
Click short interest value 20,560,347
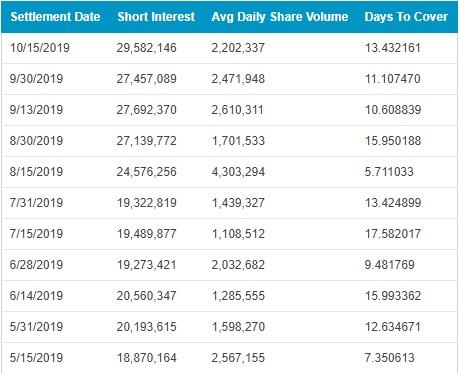click(x=147, y=296)
